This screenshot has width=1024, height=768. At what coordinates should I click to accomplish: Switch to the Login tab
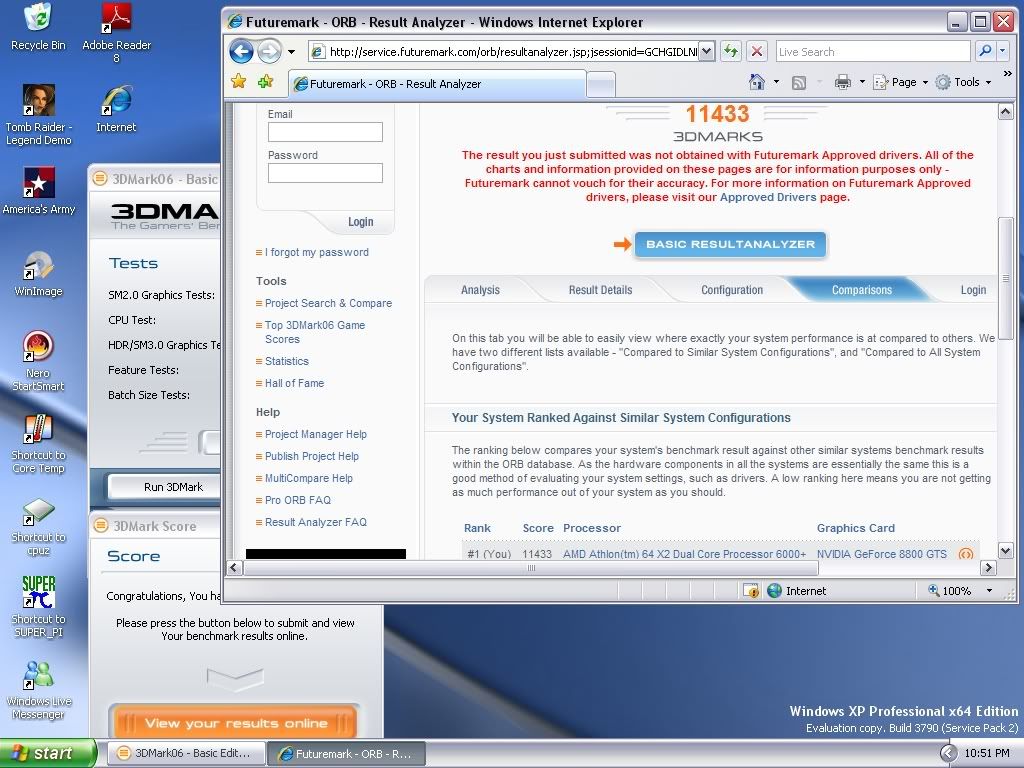click(973, 290)
